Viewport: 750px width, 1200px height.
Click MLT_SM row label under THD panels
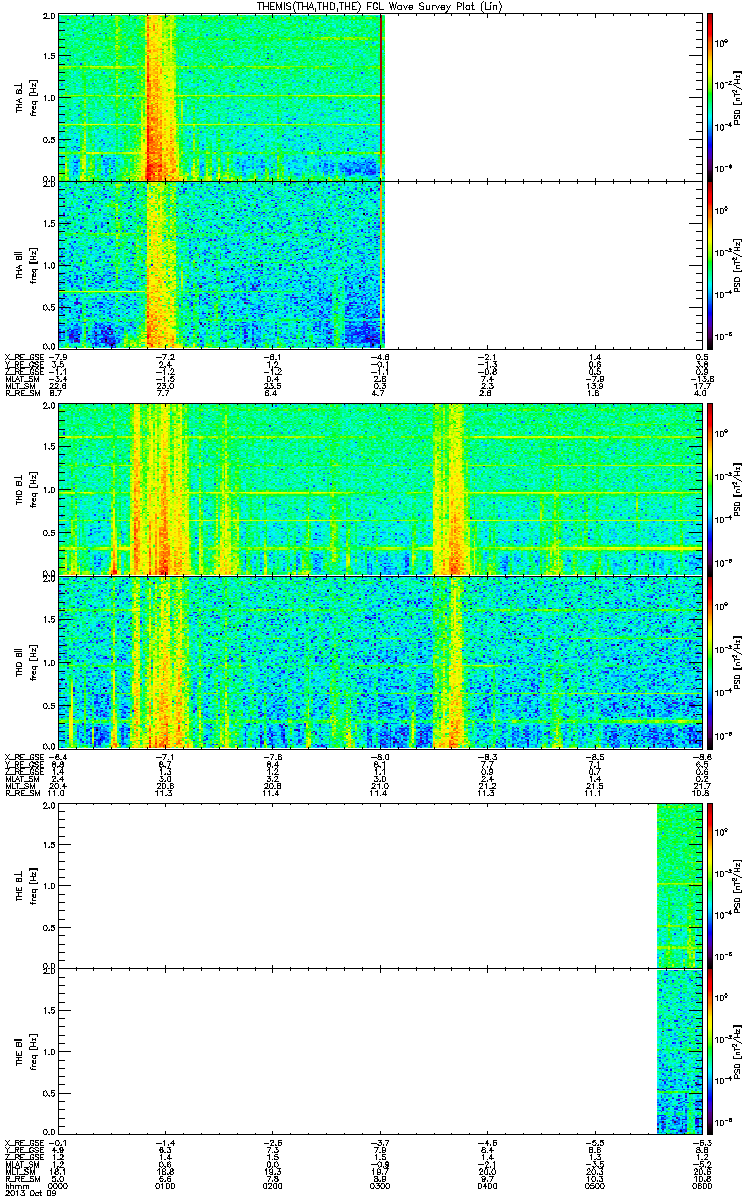point(19,784)
